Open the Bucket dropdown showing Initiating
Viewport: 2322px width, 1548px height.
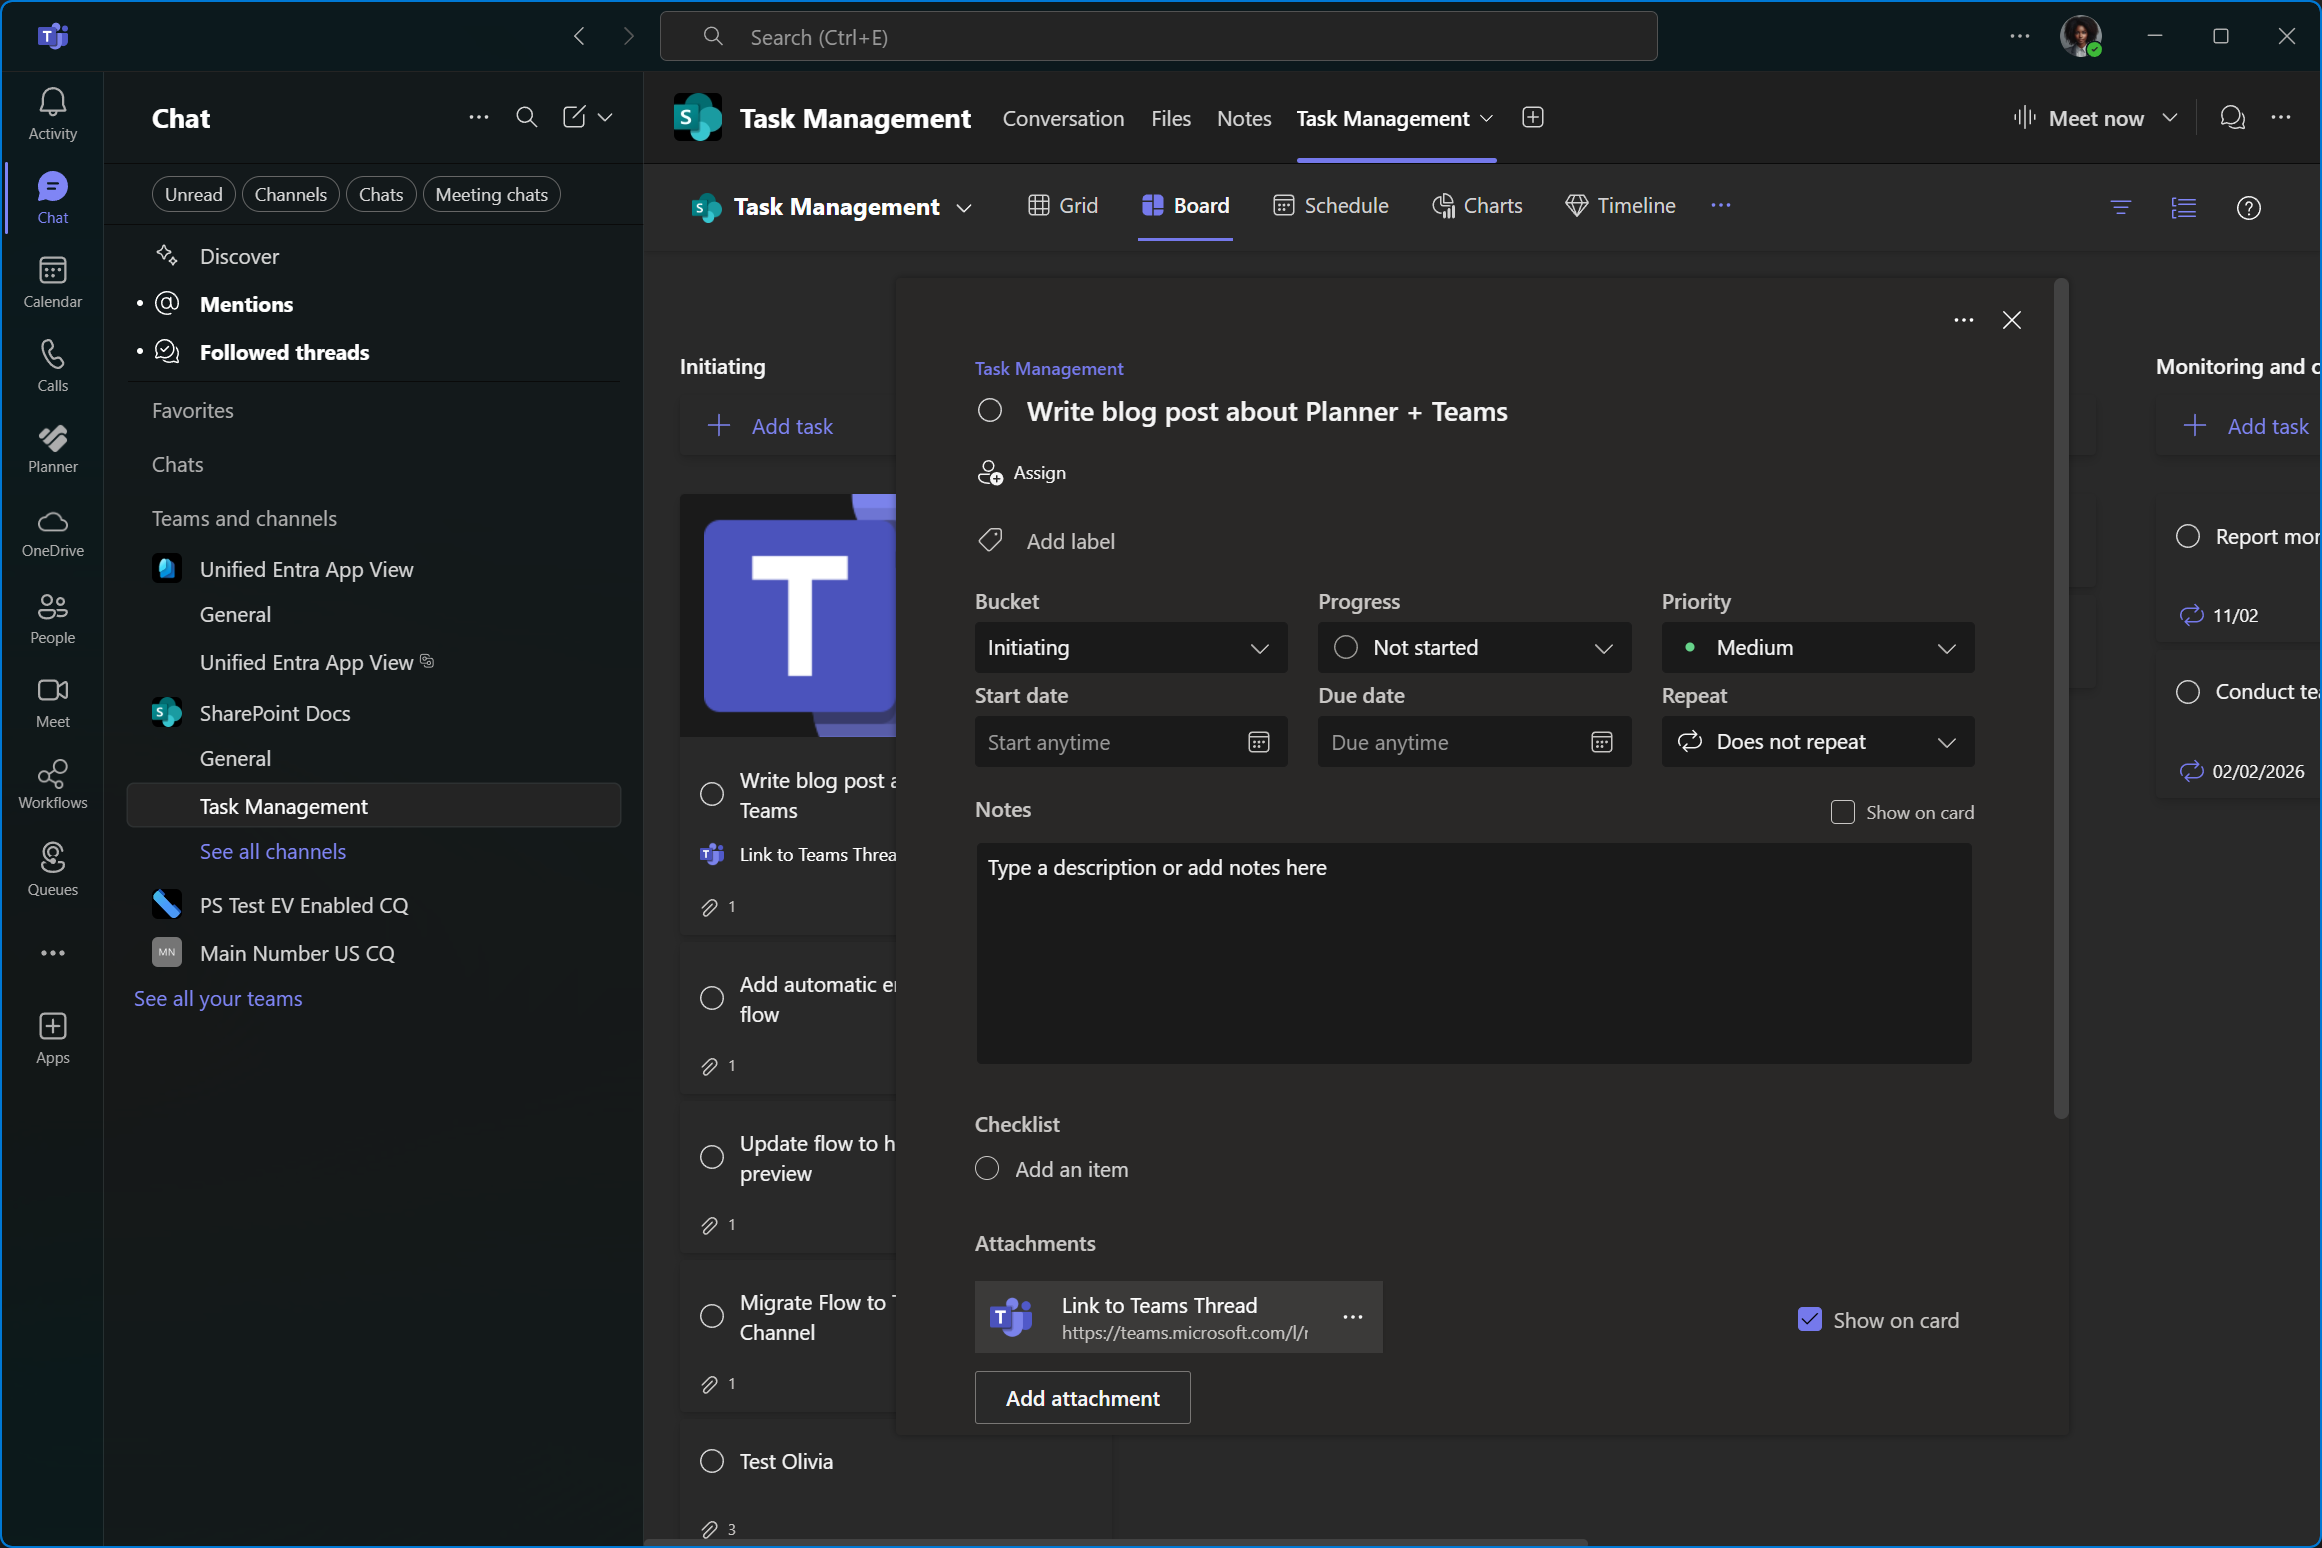(x=1131, y=648)
